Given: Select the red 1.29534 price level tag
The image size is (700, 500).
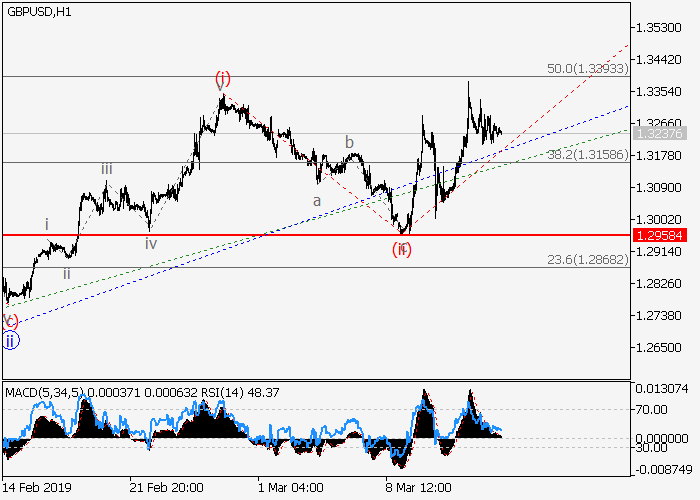Looking at the screenshot, I should pos(659,235).
